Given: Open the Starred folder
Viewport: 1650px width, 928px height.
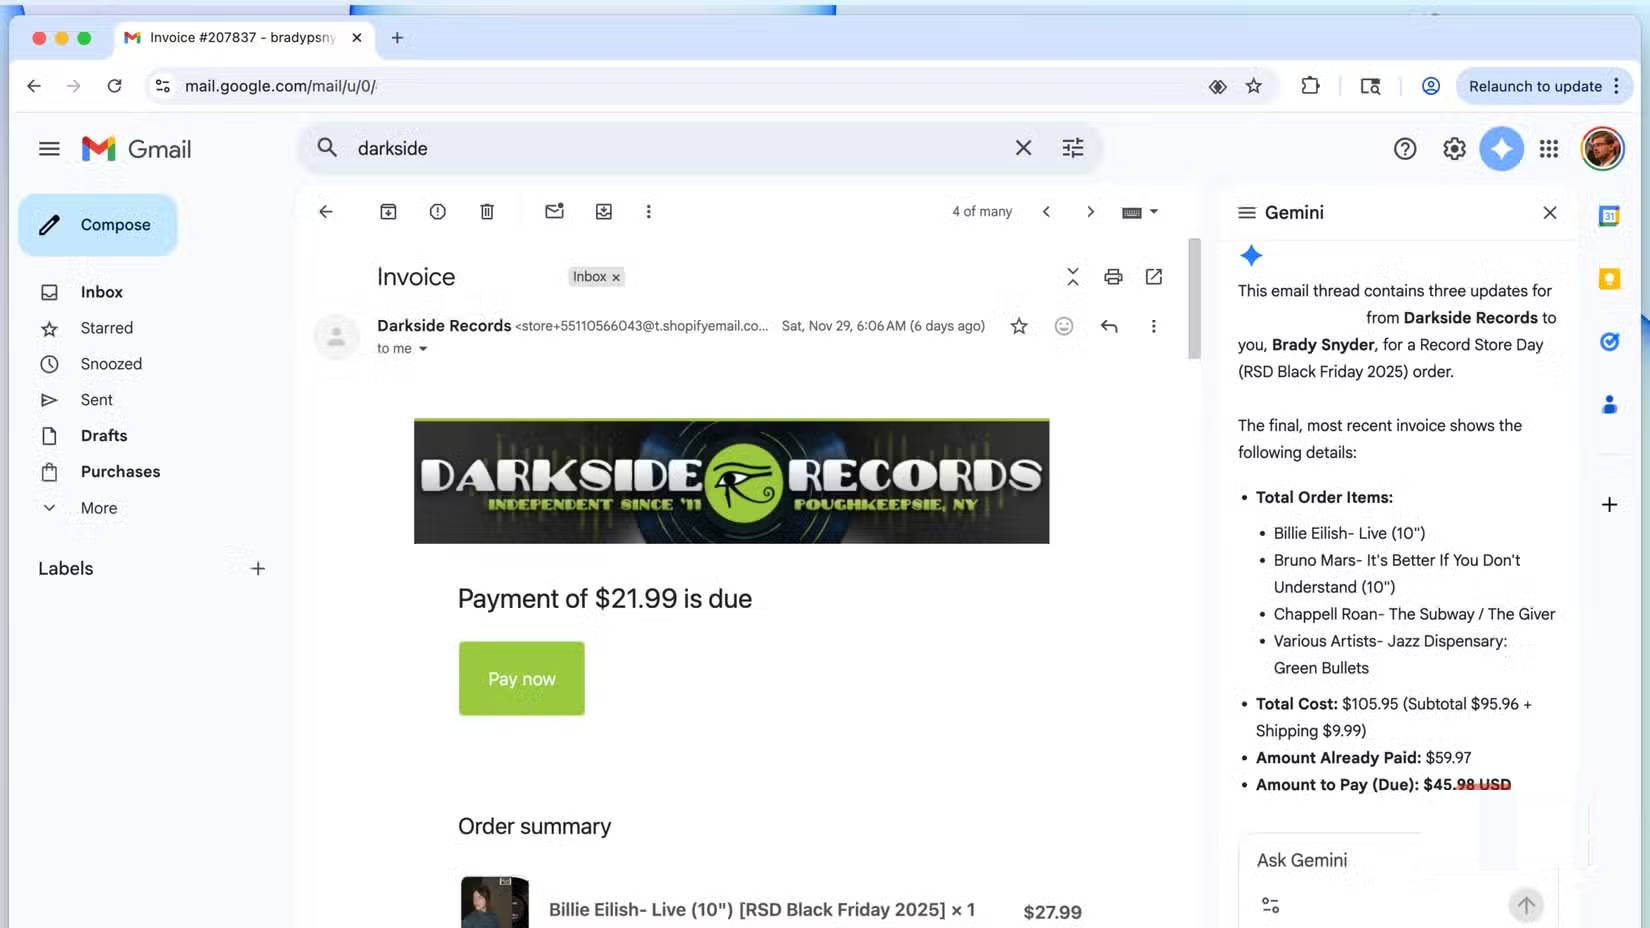Looking at the screenshot, I should [106, 328].
